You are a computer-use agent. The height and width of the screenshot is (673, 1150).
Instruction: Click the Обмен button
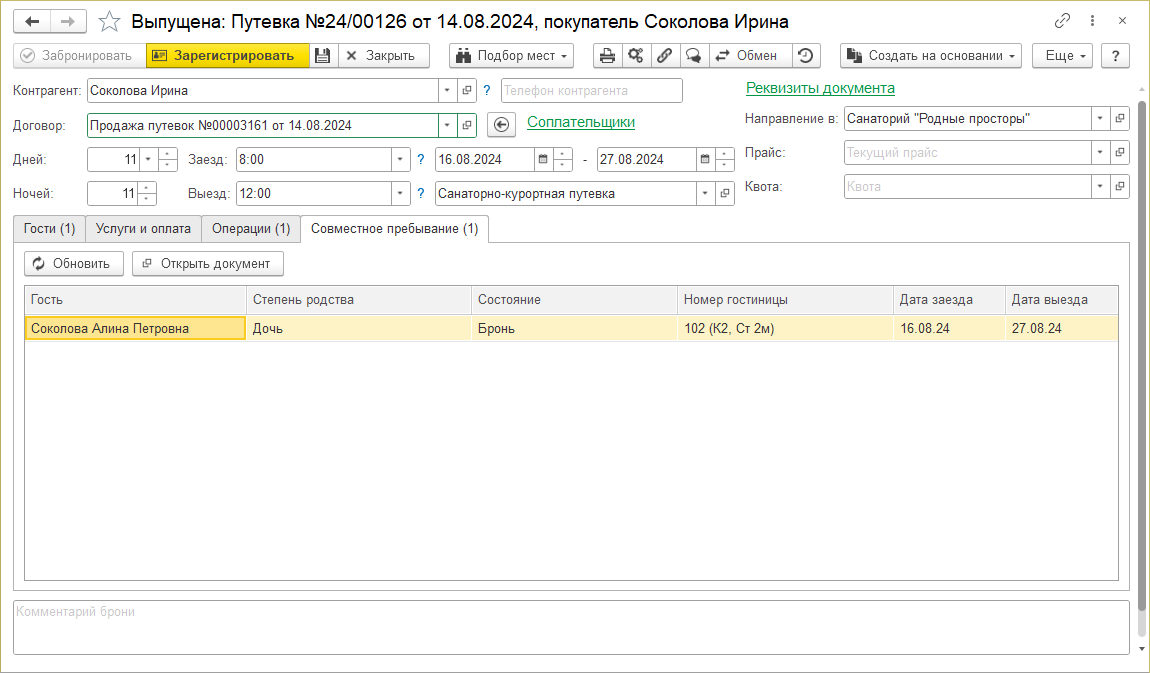[750, 56]
